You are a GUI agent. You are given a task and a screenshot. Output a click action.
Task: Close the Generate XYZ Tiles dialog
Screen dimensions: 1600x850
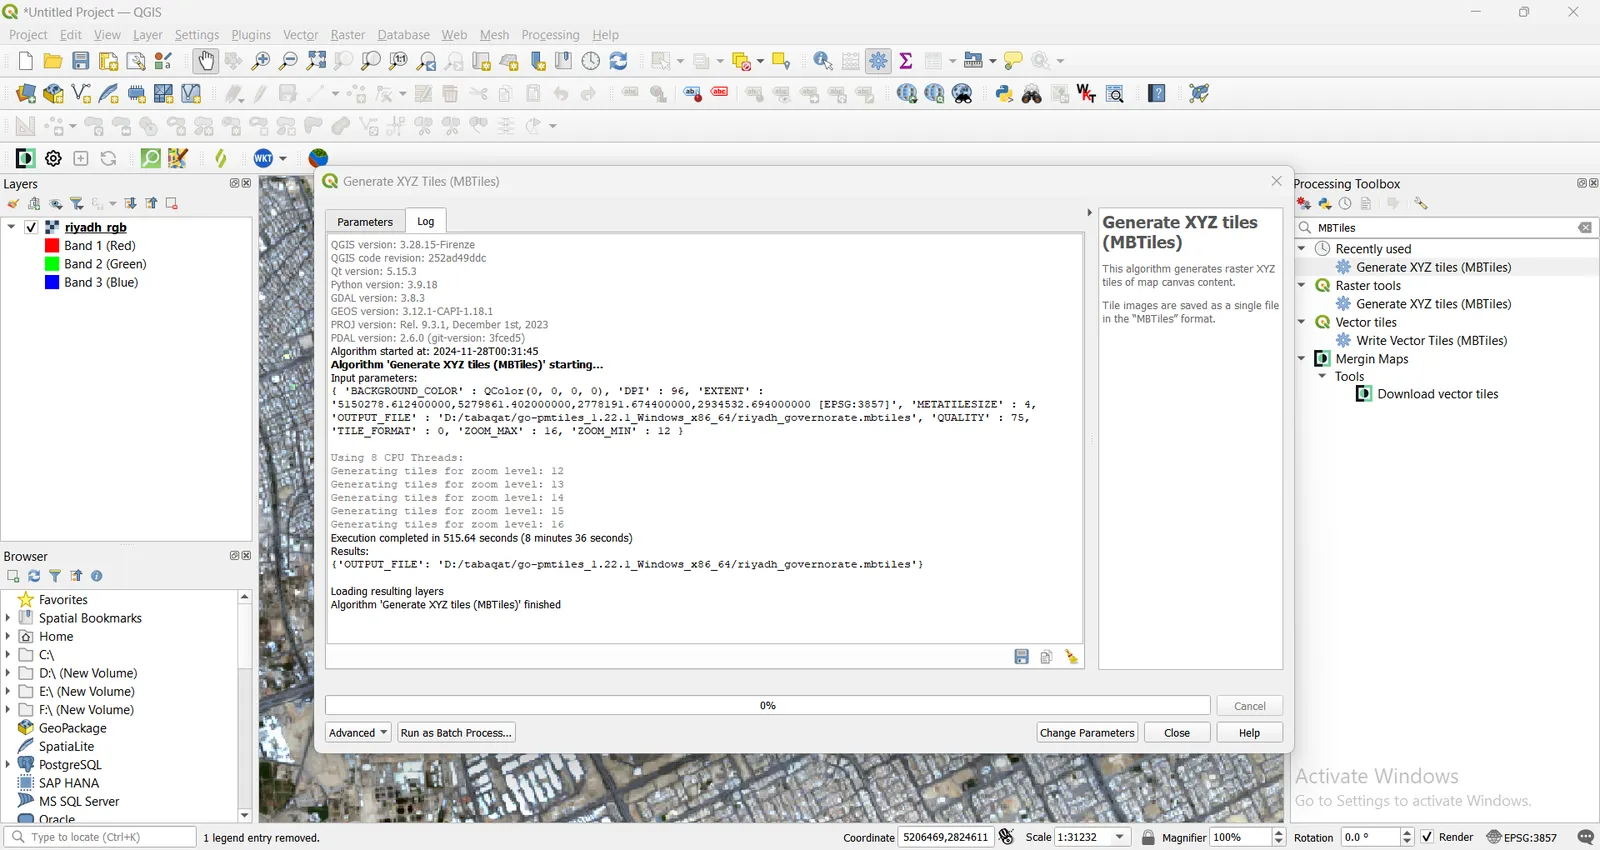click(x=1276, y=181)
